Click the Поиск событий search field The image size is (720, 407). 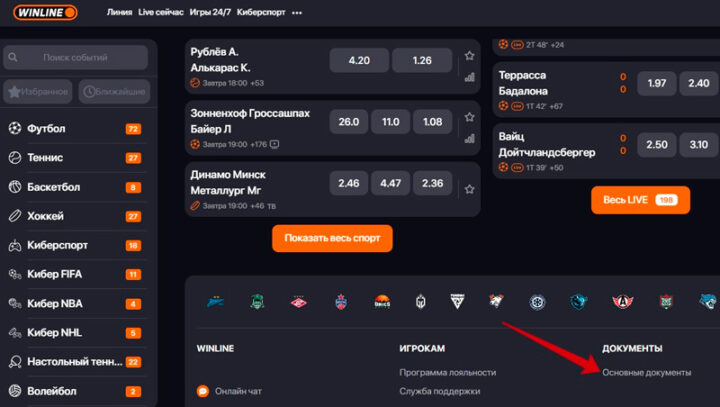pyautogui.click(x=78, y=58)
